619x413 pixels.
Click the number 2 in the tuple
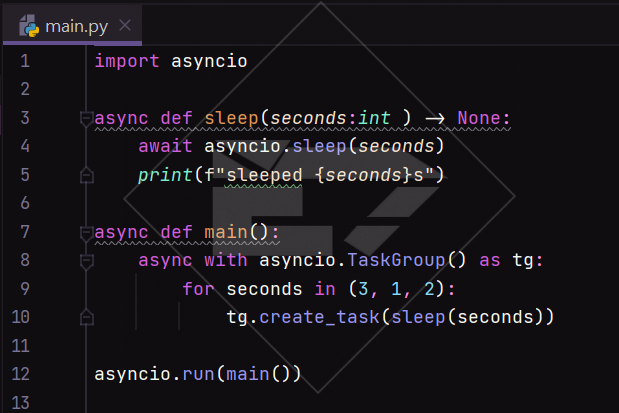[429, 289]
